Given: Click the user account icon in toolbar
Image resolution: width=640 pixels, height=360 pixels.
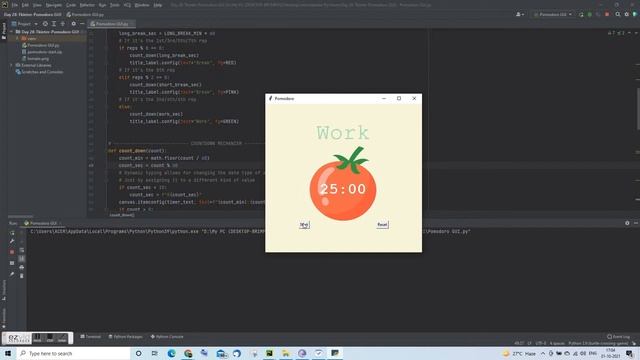Looking at the screenshot, I should click(x=520, y=14).
